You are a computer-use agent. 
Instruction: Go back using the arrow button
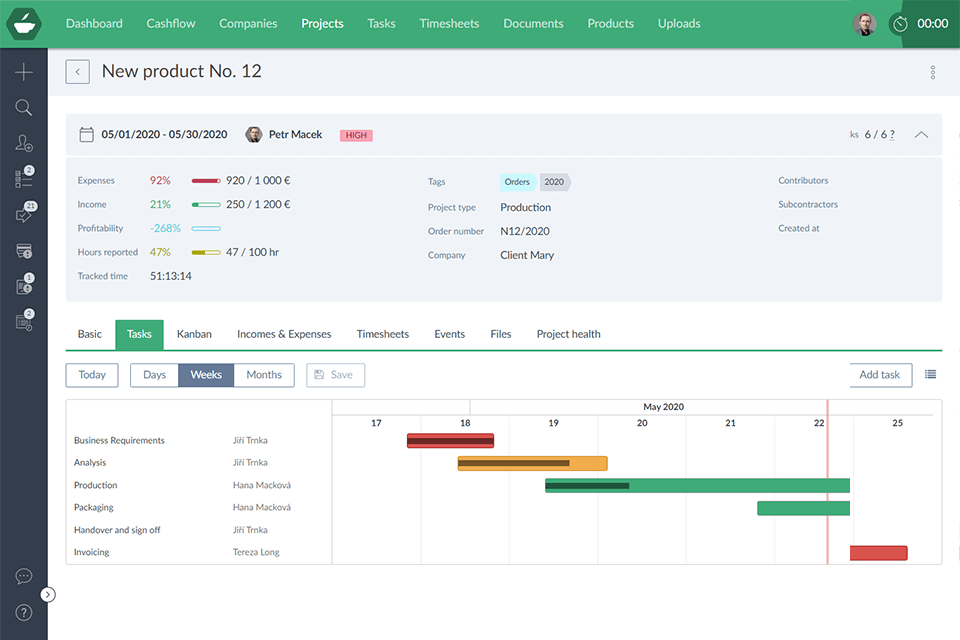[78, 72]
